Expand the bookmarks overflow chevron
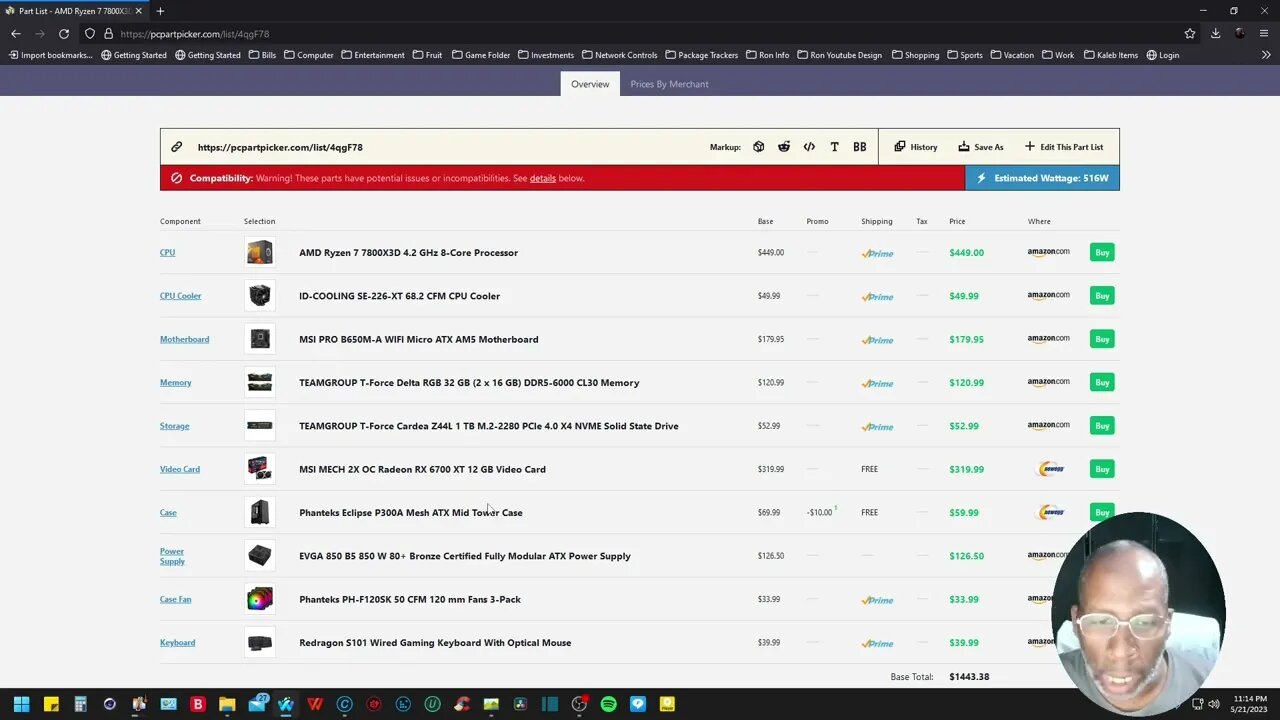Screen dimensions: 1280x720 point(1266,55)
